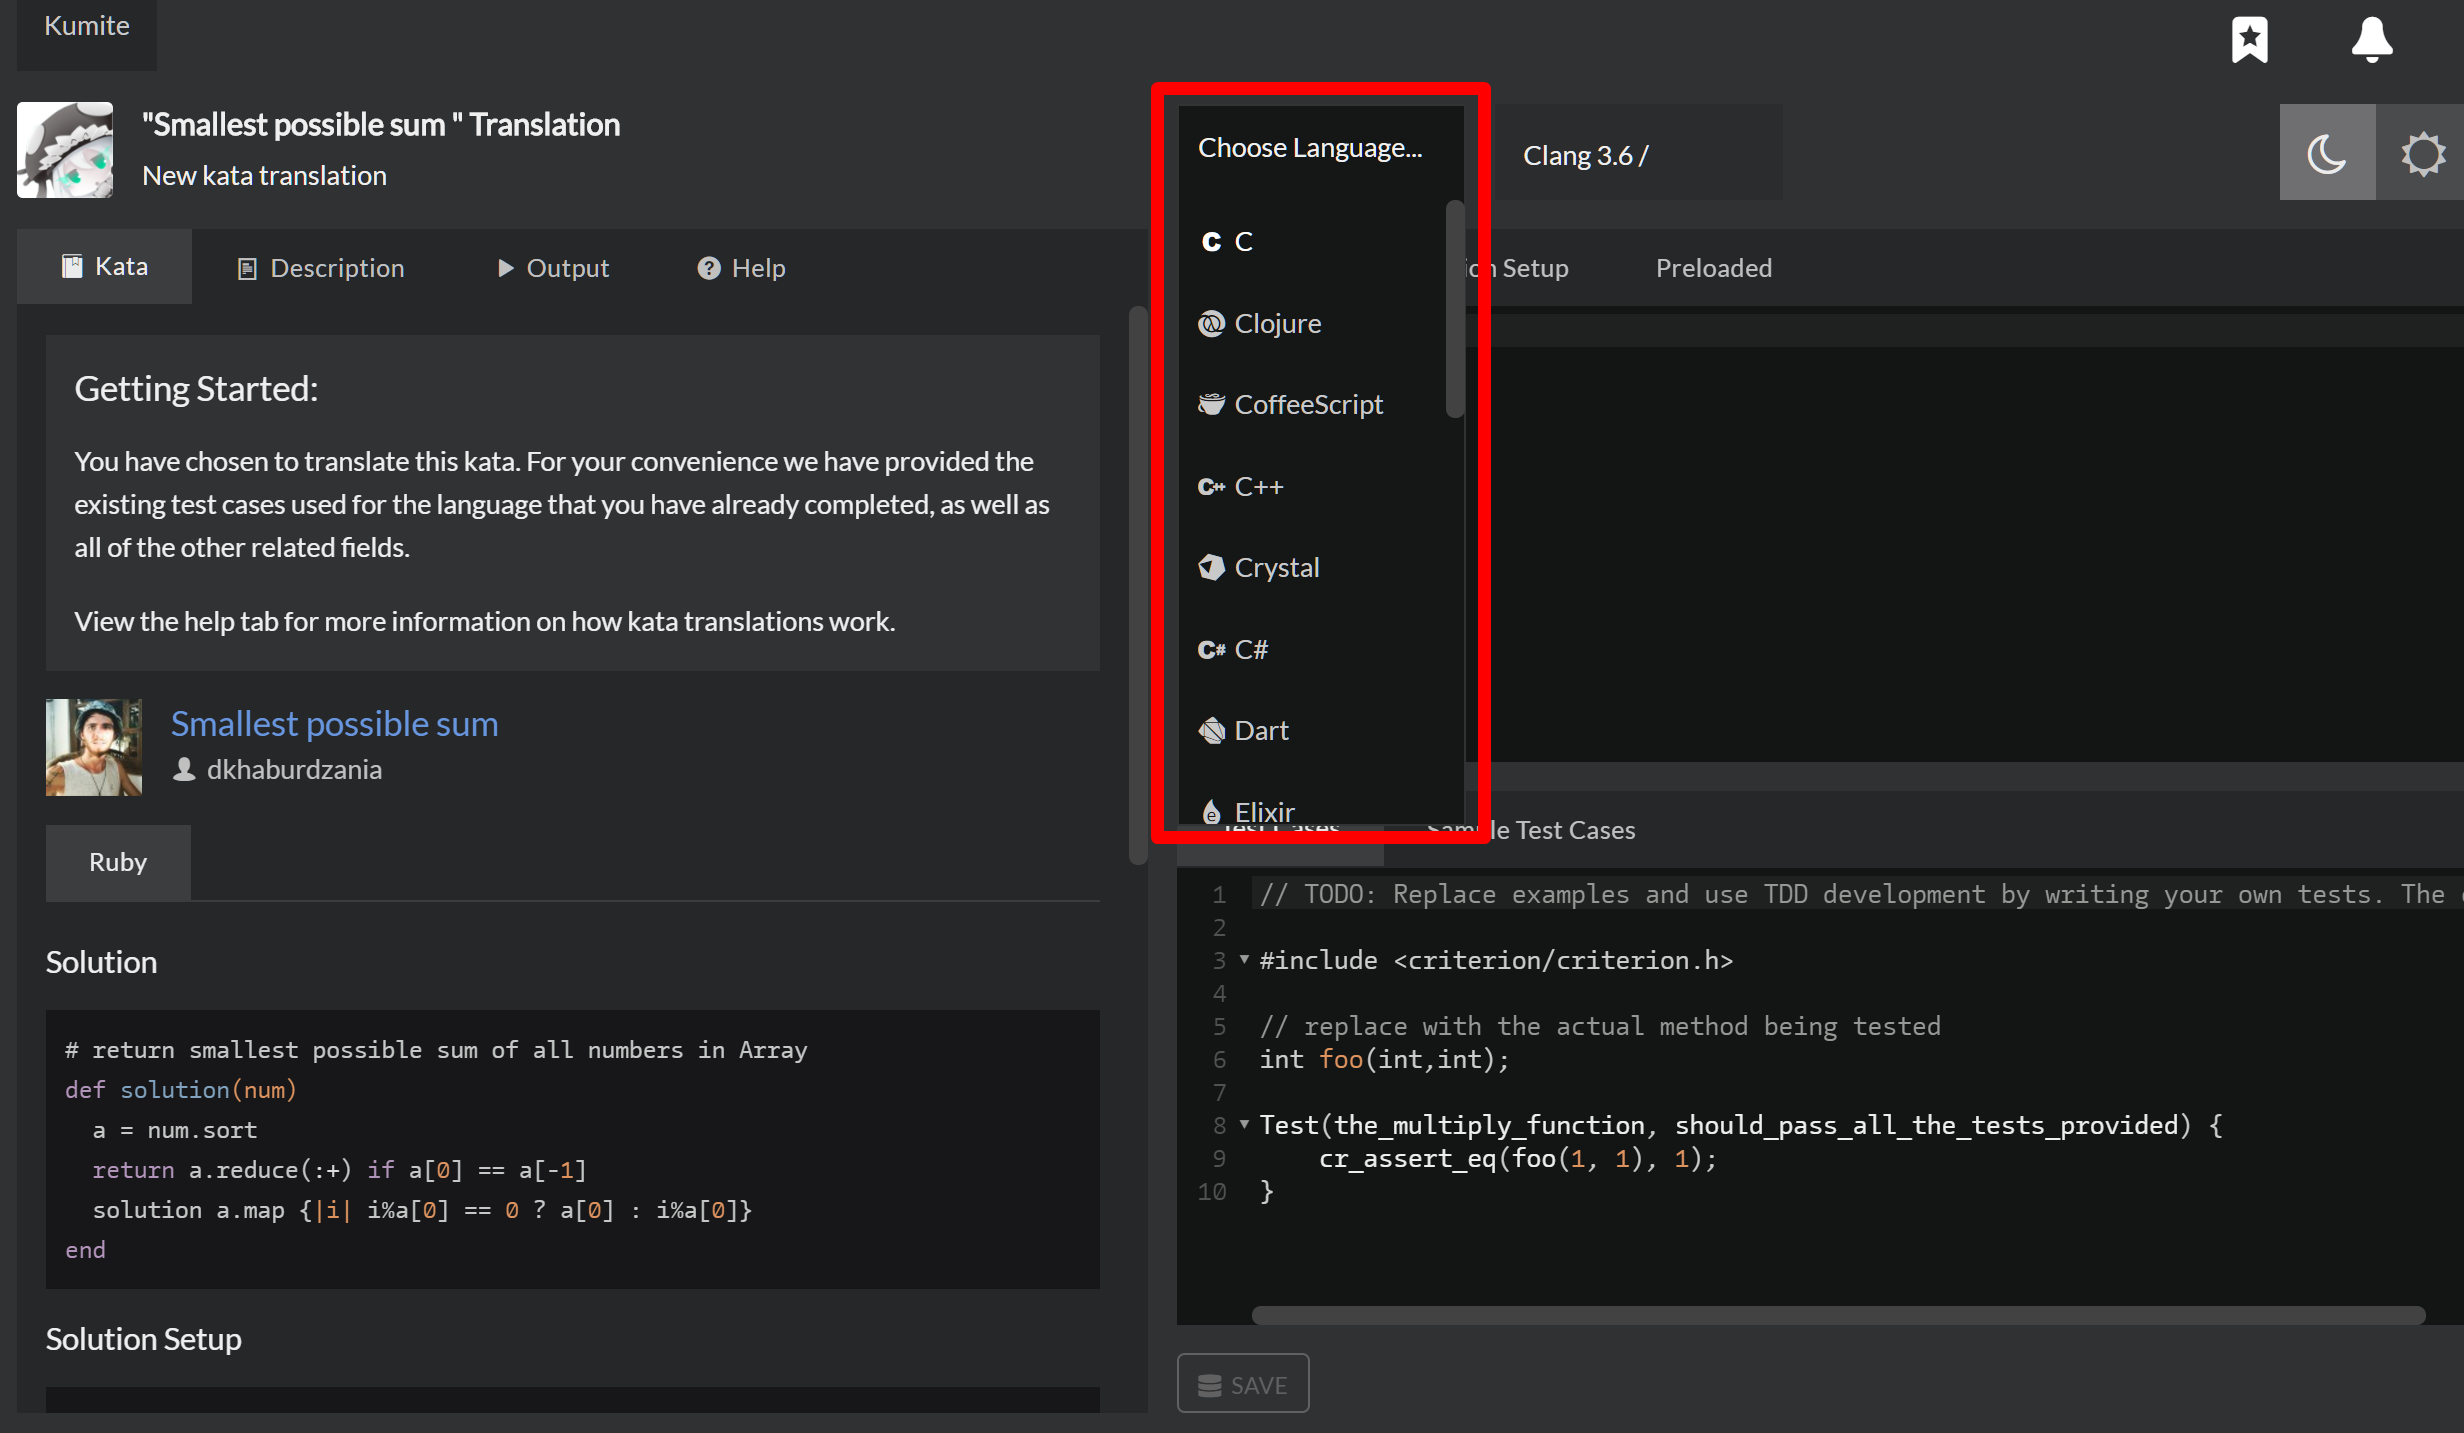2464x1433 pixels.
Task: Collapse code fold arrow at line 8
Action: point(1244,1124)
